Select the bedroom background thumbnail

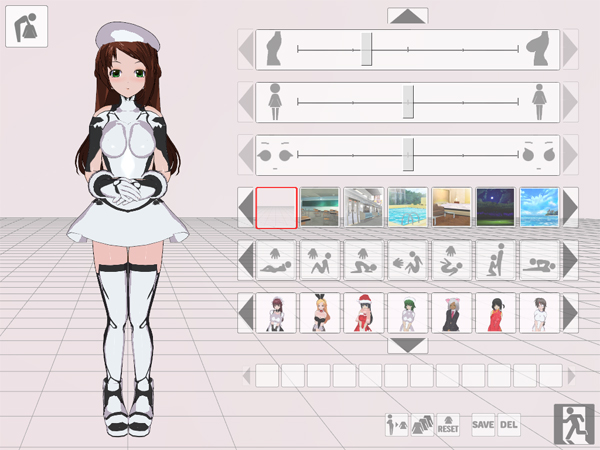(452, 208)
